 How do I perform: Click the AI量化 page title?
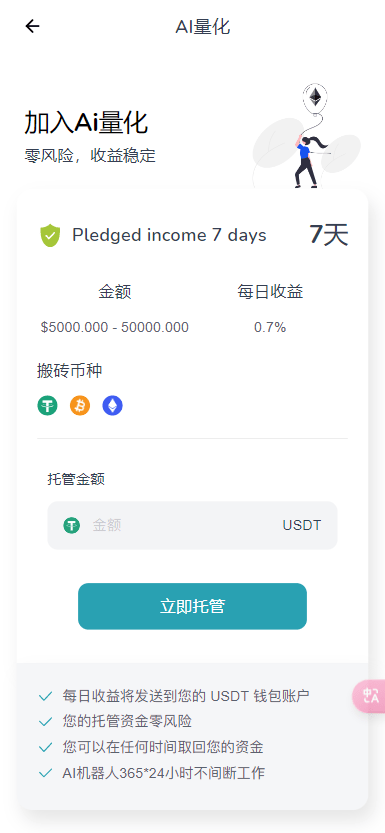203,26
